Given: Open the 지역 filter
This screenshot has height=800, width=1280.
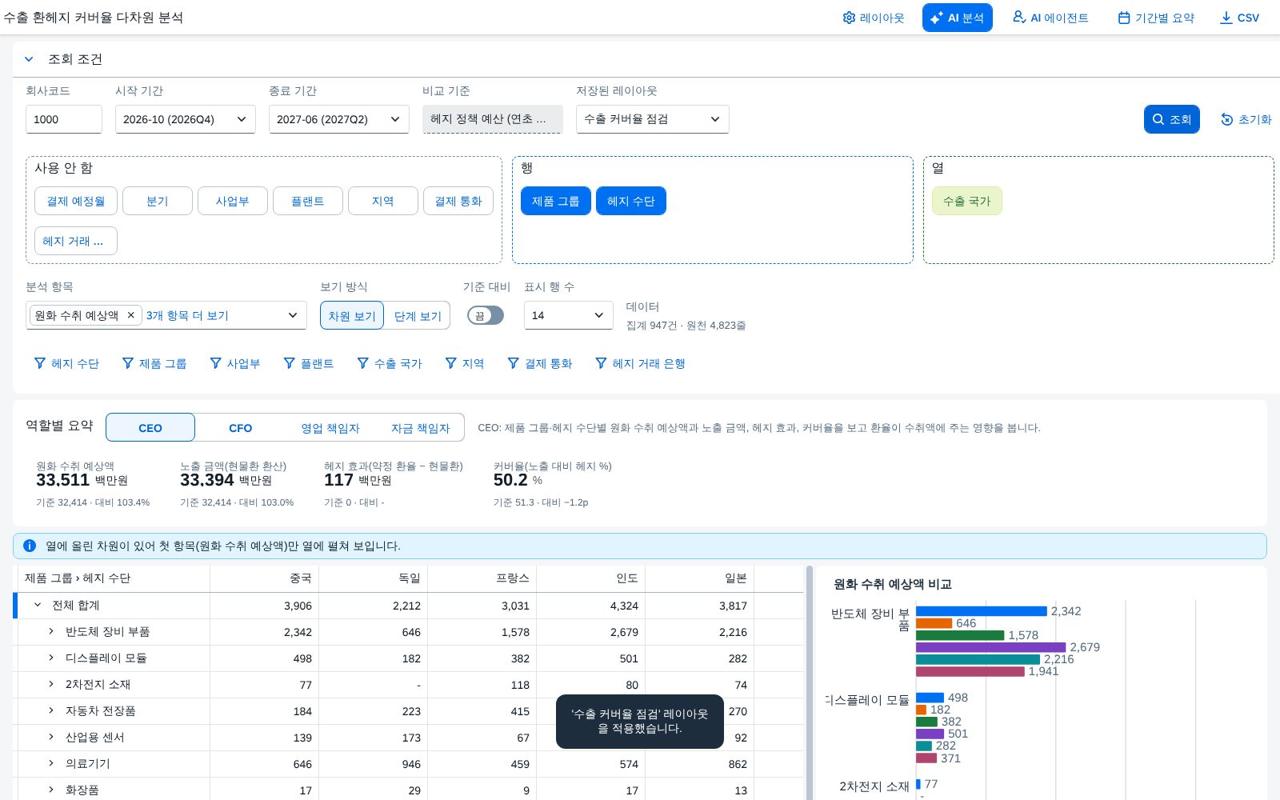Looking at the screenshot, I should 465,364.
